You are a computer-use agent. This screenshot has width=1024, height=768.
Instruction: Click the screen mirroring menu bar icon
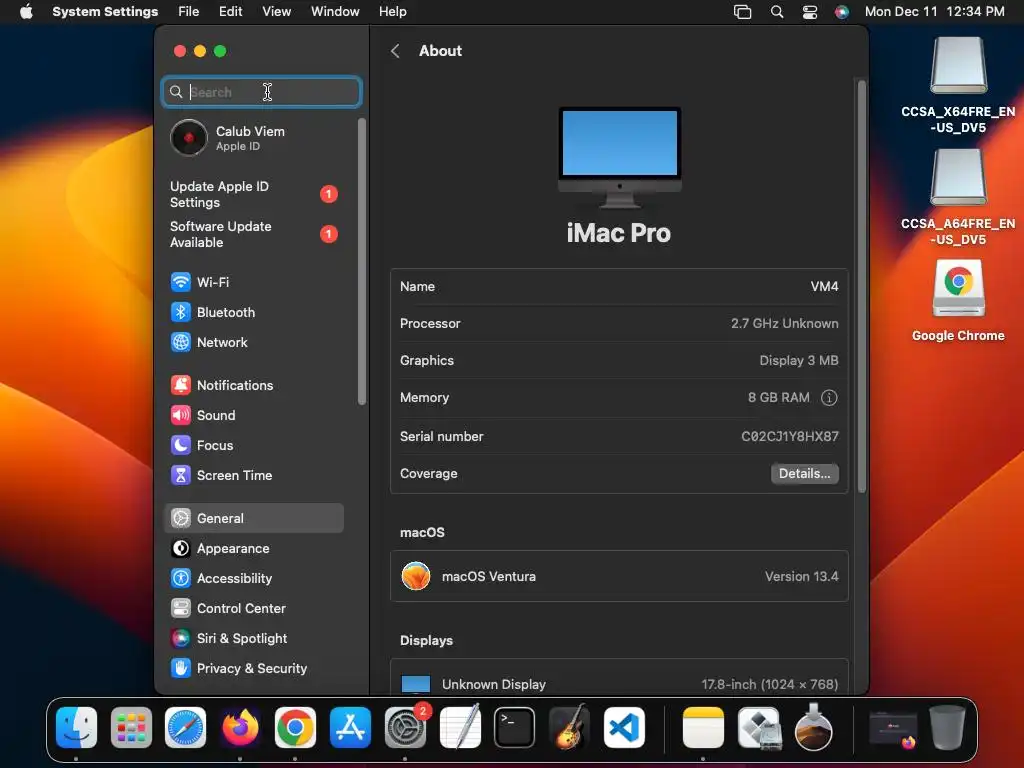point(743,12)
